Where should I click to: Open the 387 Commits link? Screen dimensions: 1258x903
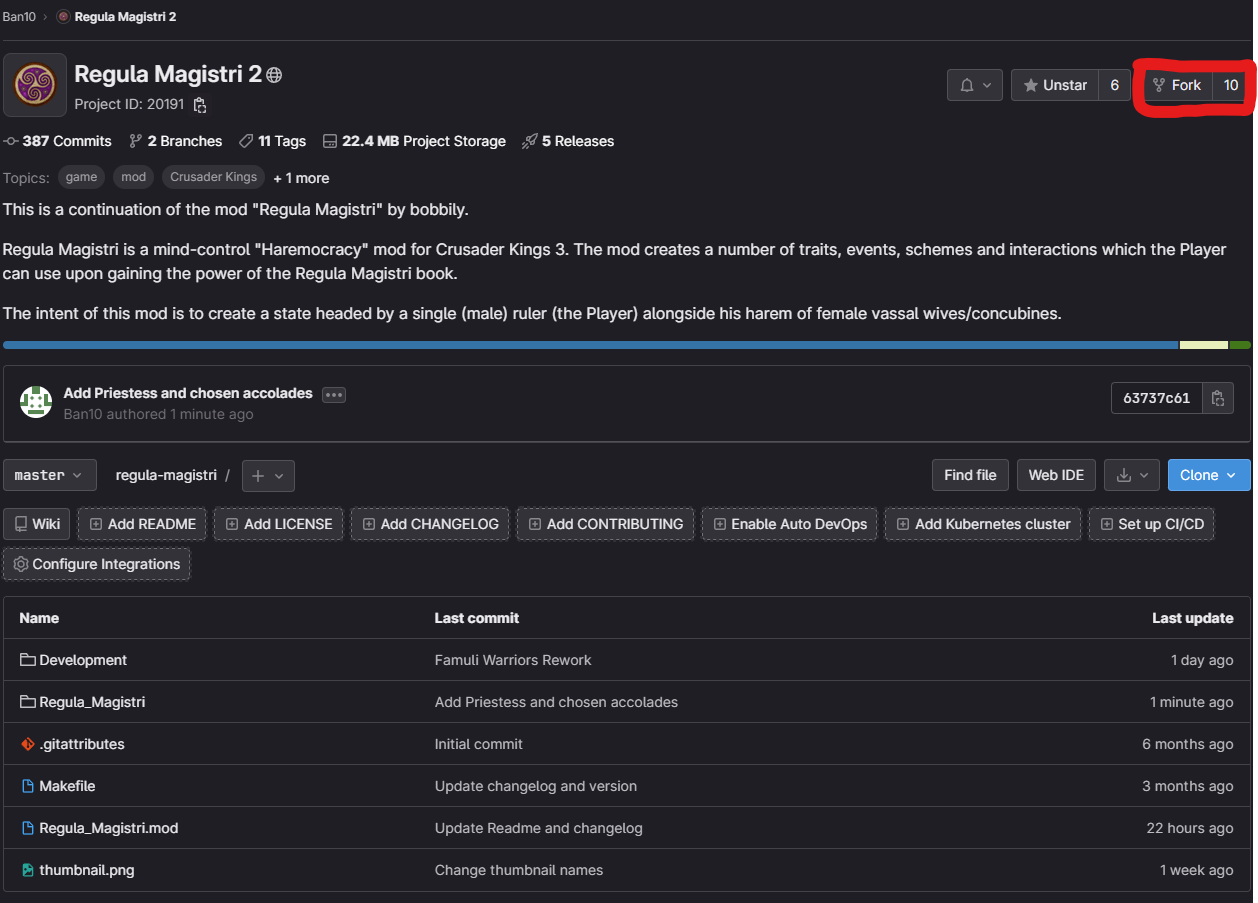tap(58, 141)
